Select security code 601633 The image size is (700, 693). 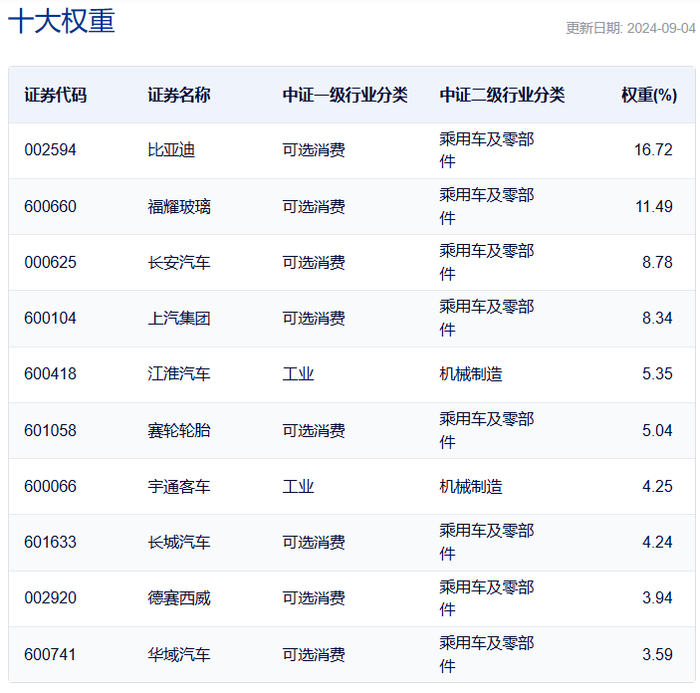point(50,543)
